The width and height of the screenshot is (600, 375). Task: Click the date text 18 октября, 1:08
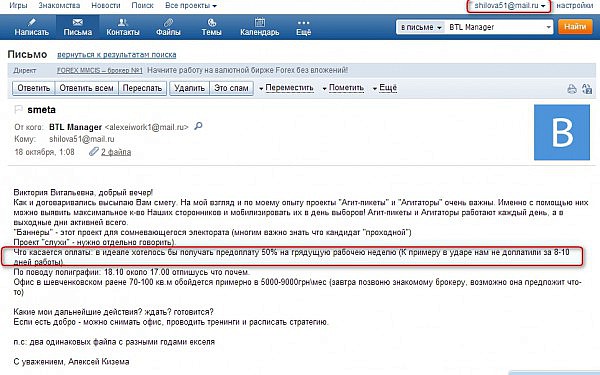click(44, 152)
